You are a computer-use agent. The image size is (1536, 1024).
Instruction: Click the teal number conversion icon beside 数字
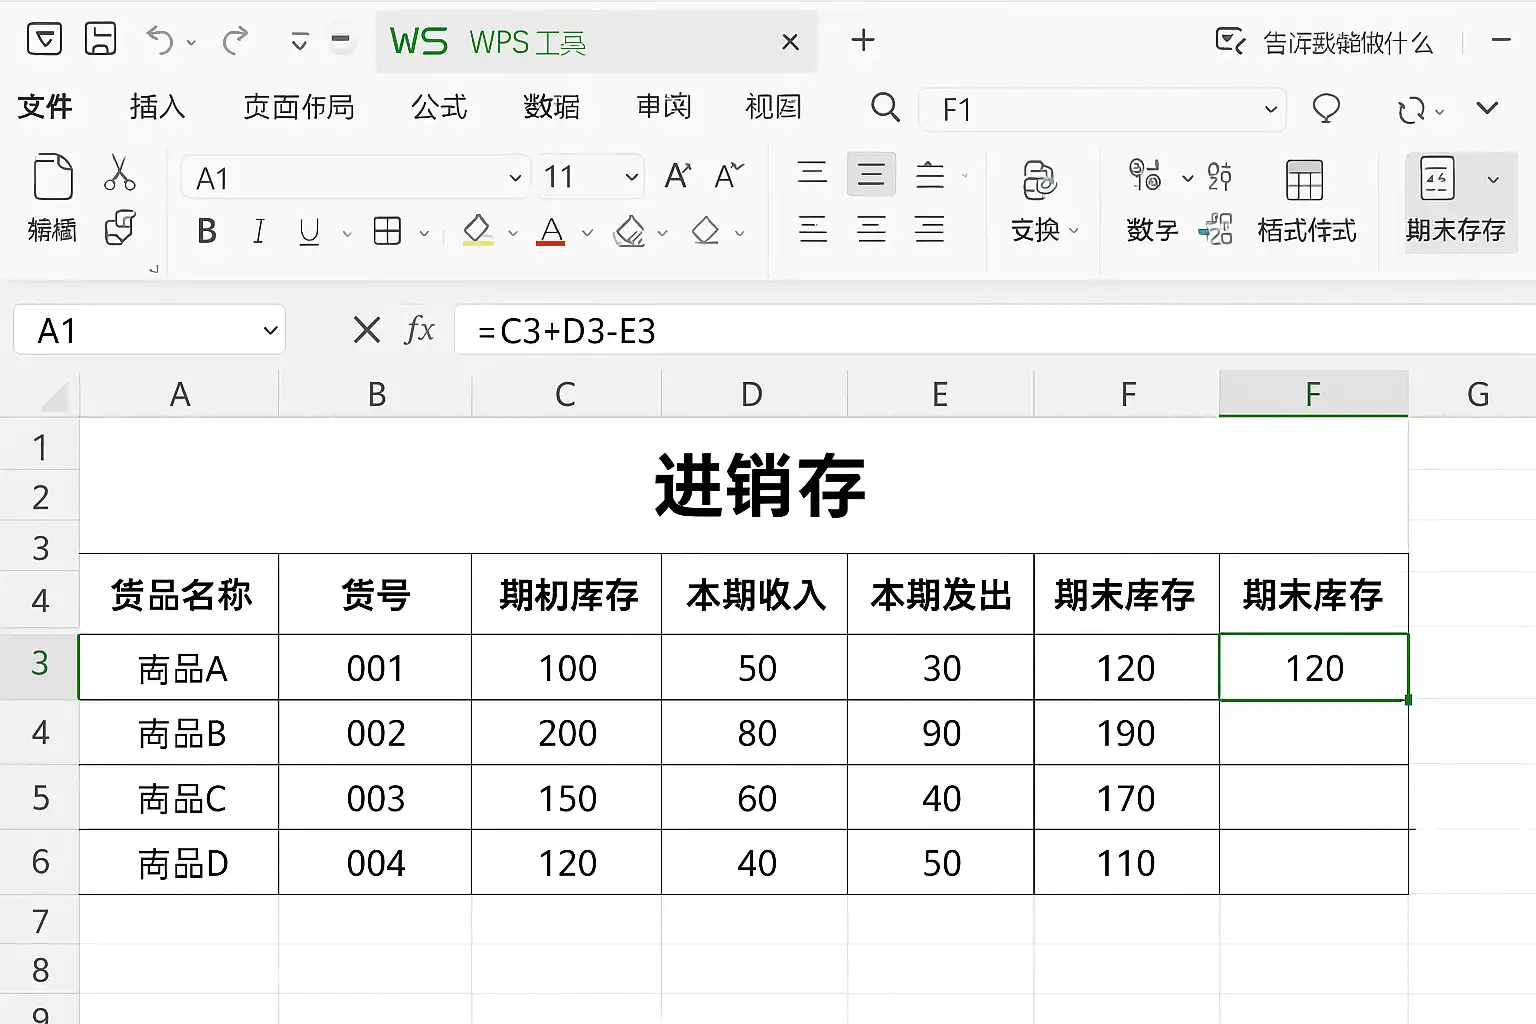[x=1215, y=230]
